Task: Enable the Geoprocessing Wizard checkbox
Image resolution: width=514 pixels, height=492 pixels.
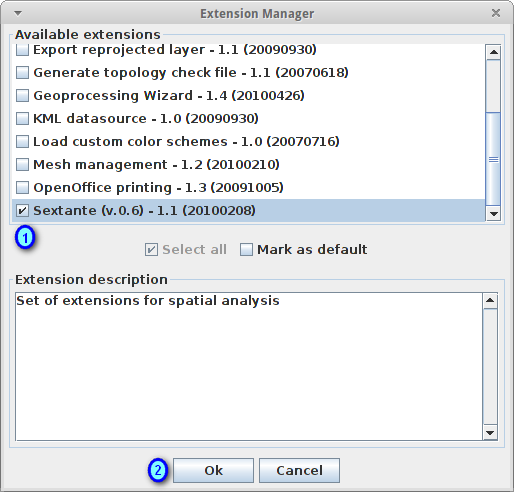Action: pos(22,96)
